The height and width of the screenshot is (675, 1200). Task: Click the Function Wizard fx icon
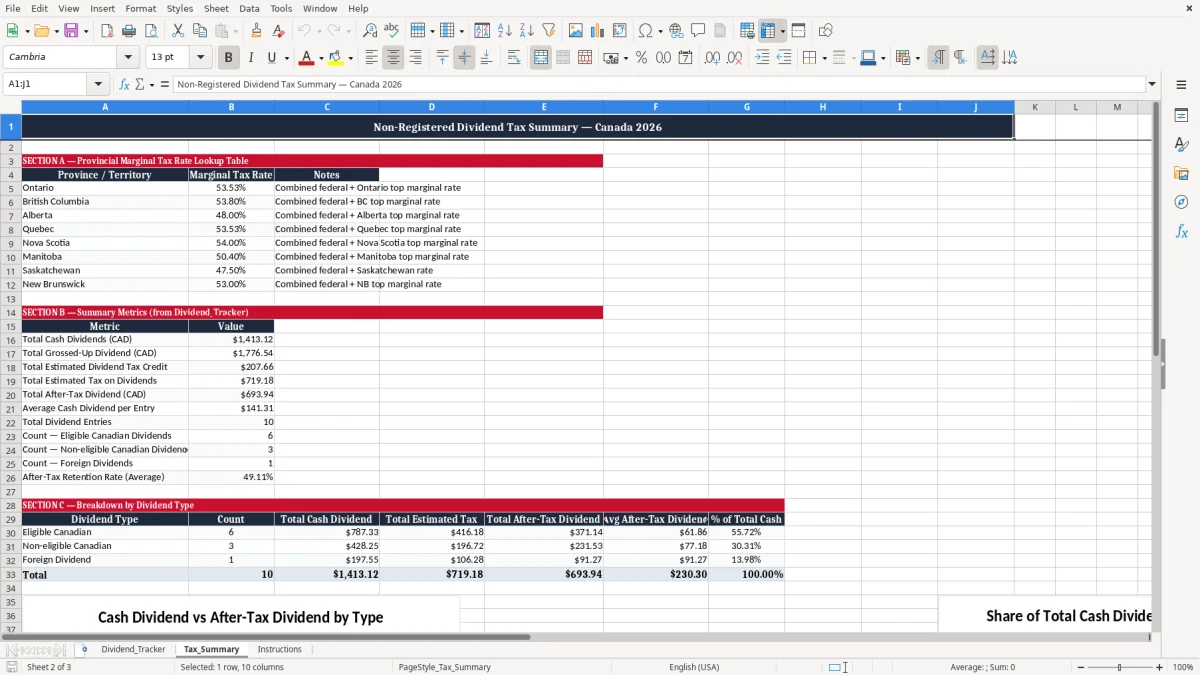125,85
